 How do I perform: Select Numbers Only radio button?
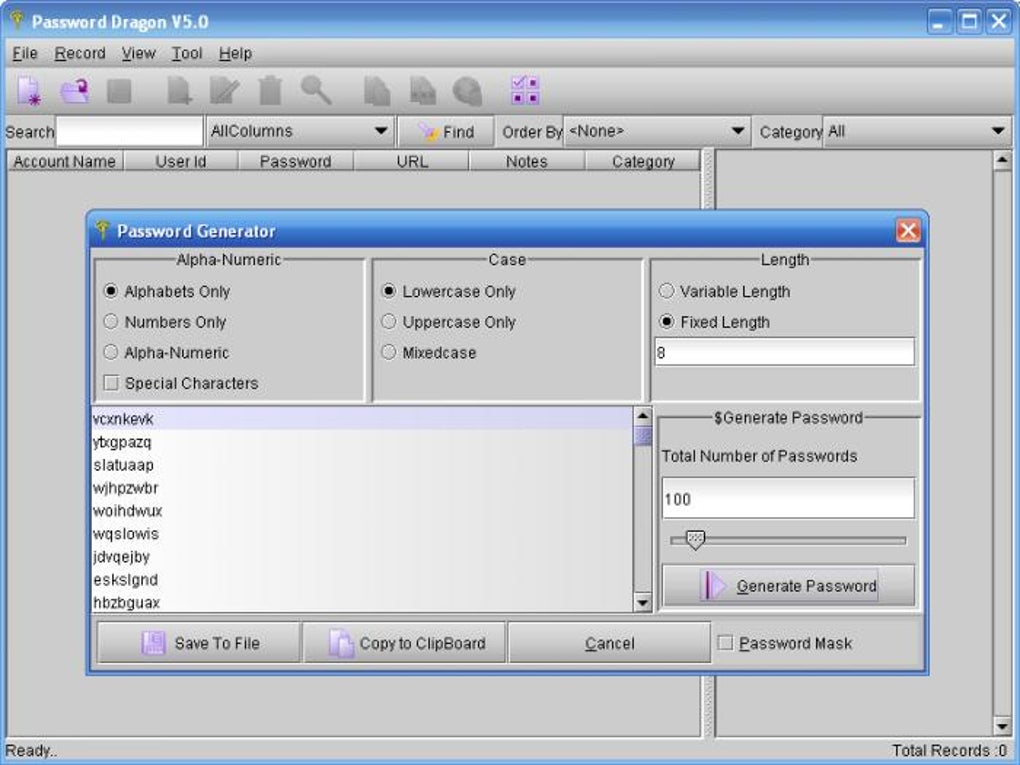(111, 321)
